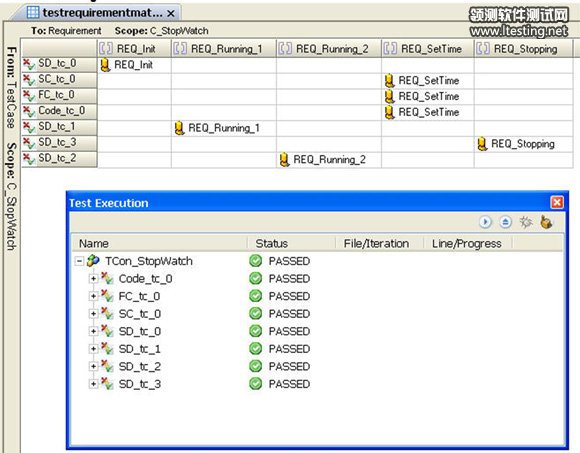
Task: Select the SC_tc_0 row header in matrix
Action: pyautogui.click(x=59, y=80)
